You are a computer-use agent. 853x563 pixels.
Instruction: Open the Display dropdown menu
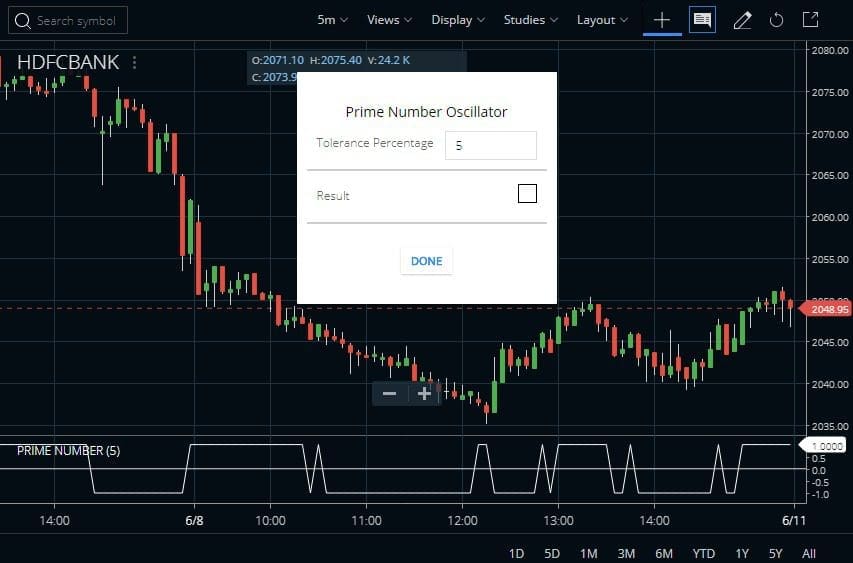click(x=458, y=20)
